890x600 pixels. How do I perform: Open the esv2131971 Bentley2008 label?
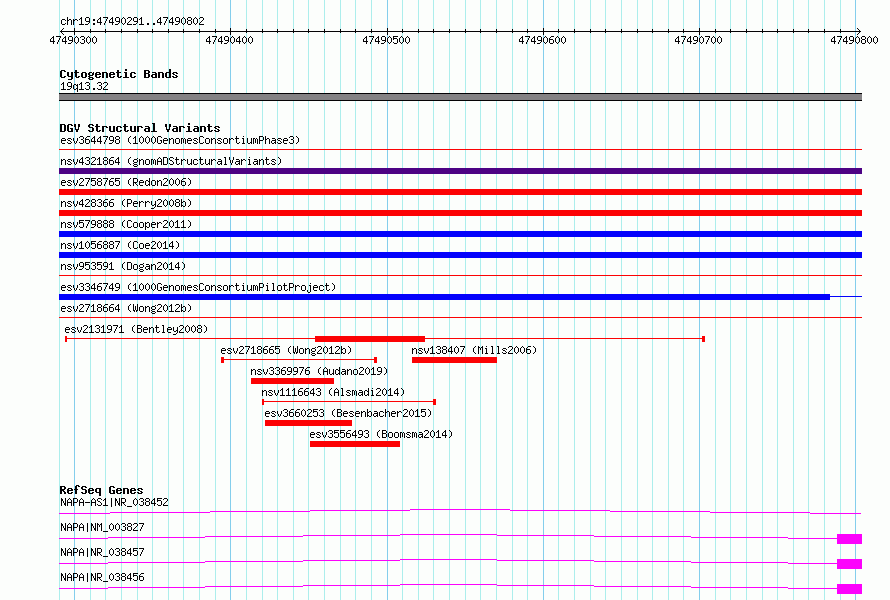136,329
